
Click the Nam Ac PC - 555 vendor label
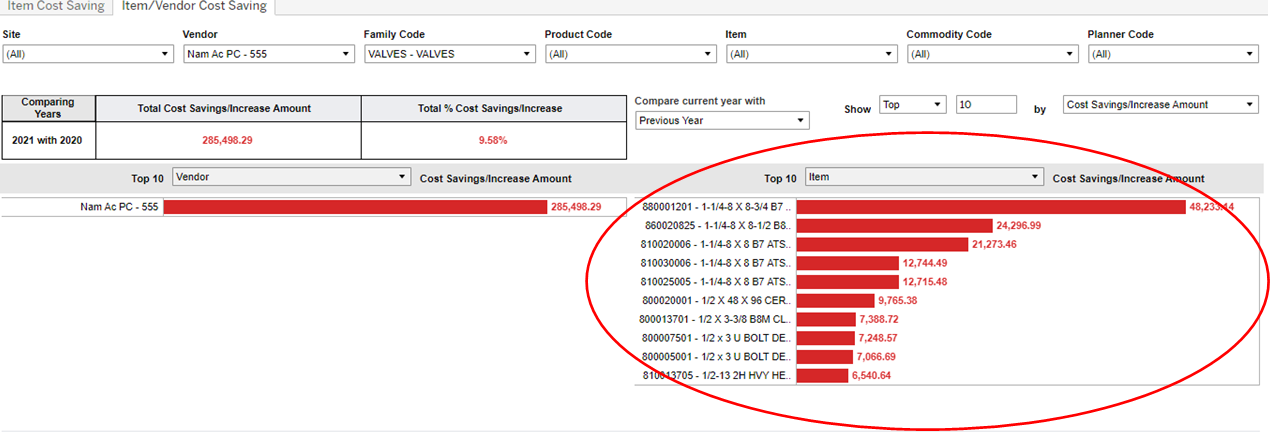coord(119,207)
